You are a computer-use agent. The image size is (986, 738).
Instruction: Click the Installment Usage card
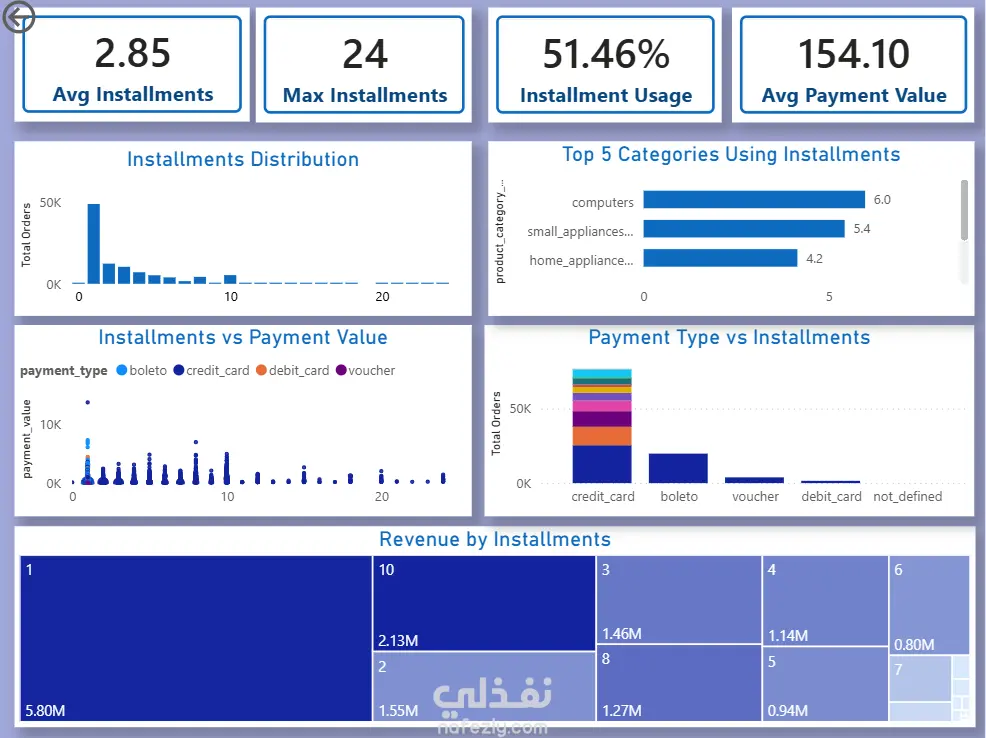pos(605,65)
